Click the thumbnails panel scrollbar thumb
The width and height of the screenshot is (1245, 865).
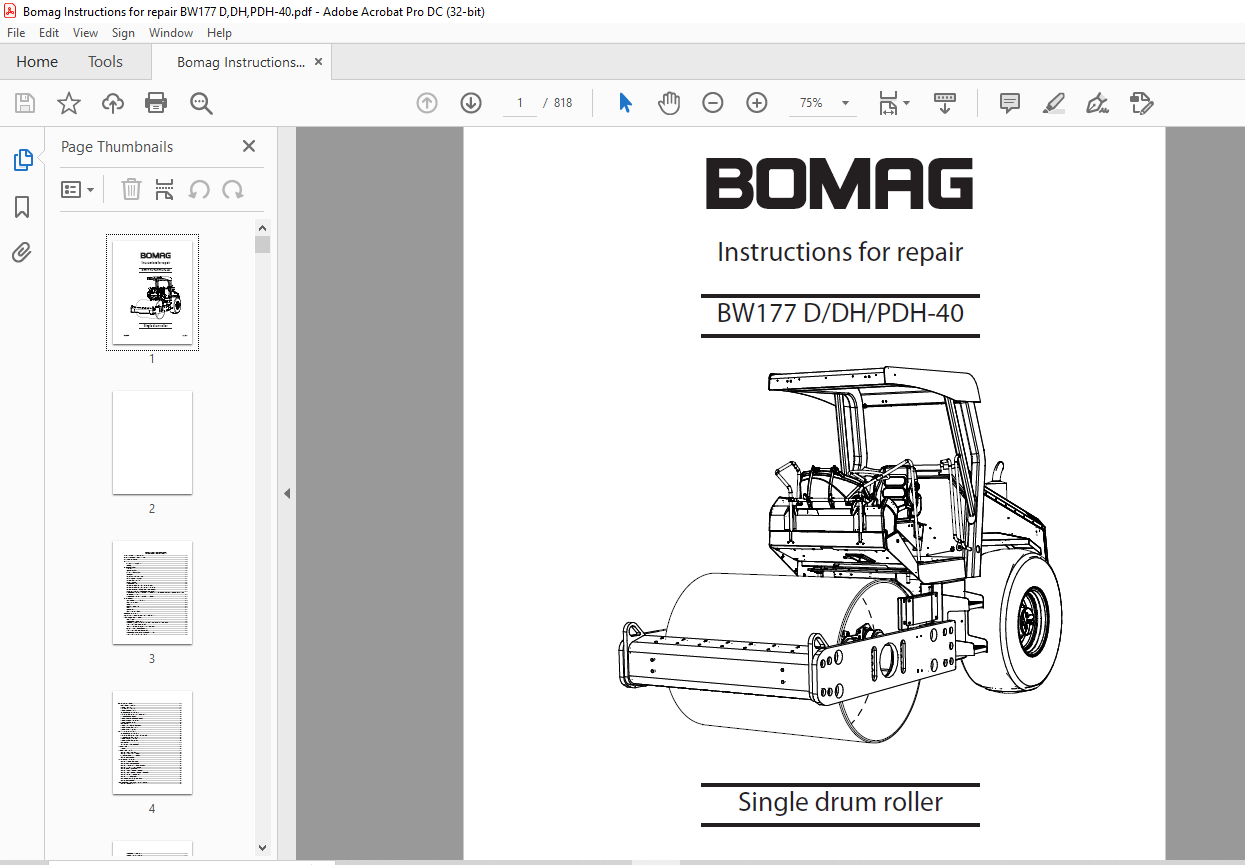tap(263, 244)
